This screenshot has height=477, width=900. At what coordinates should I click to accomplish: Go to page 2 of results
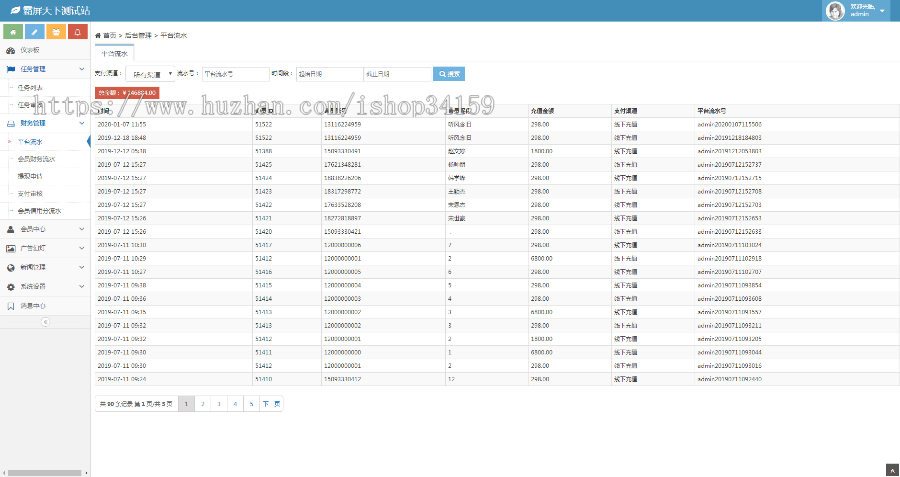(x=202, y=404)
